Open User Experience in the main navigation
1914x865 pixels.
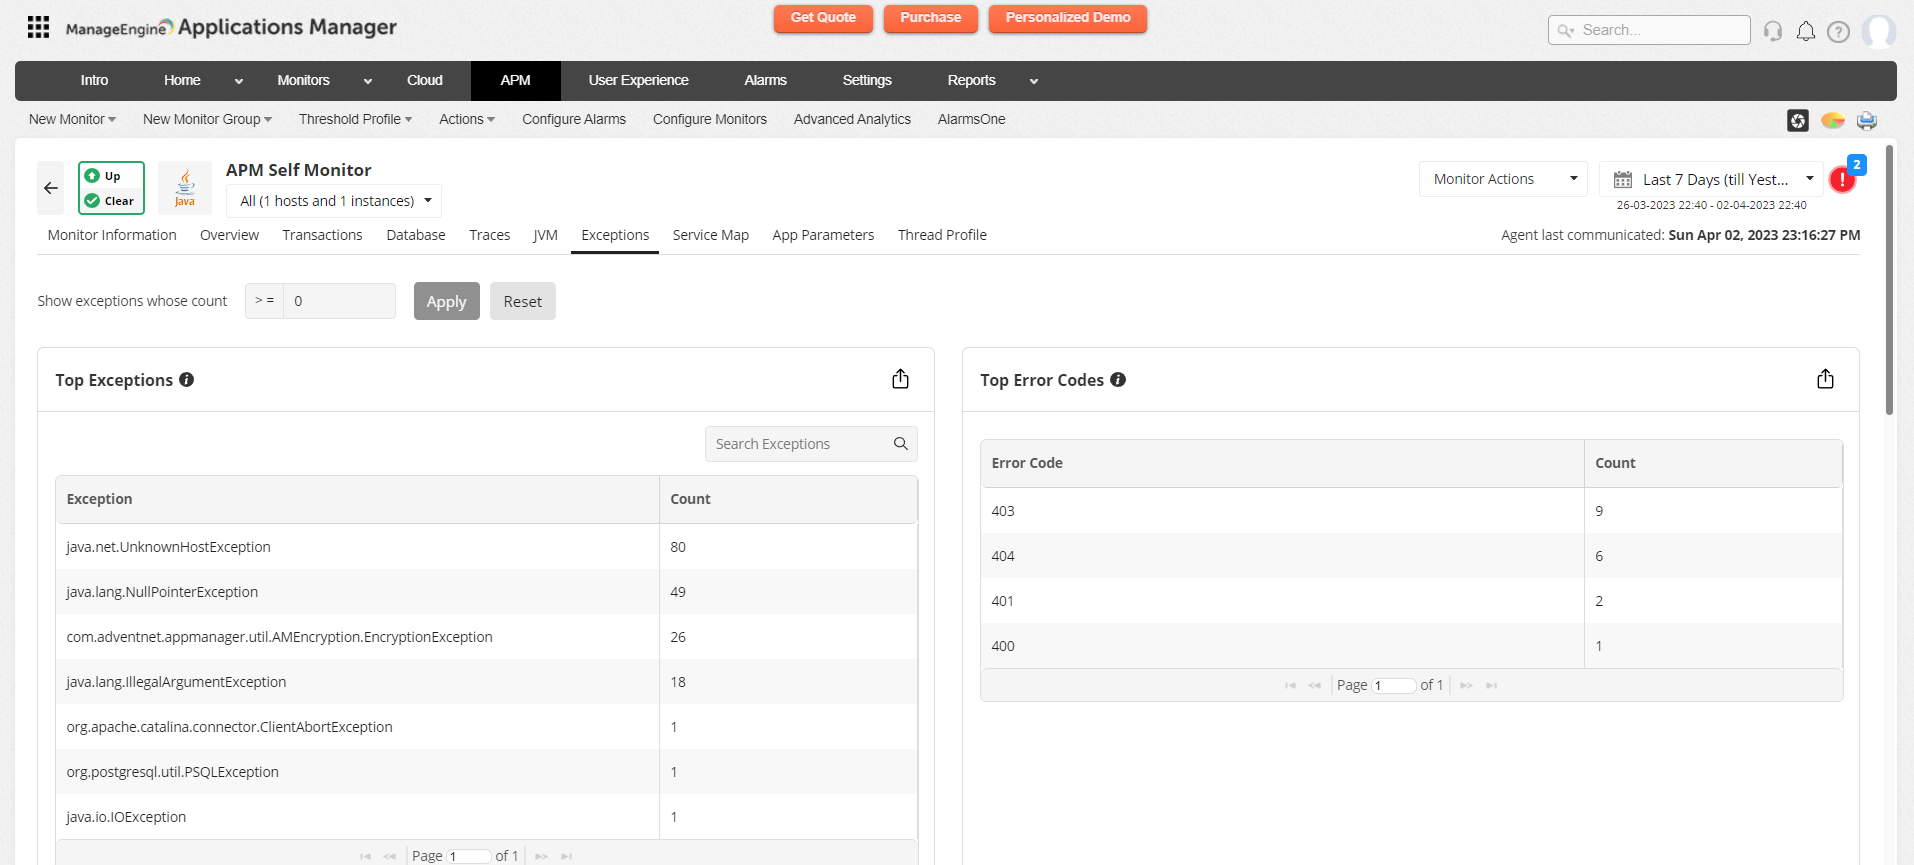pyautogui.click(x=638, y=81)
